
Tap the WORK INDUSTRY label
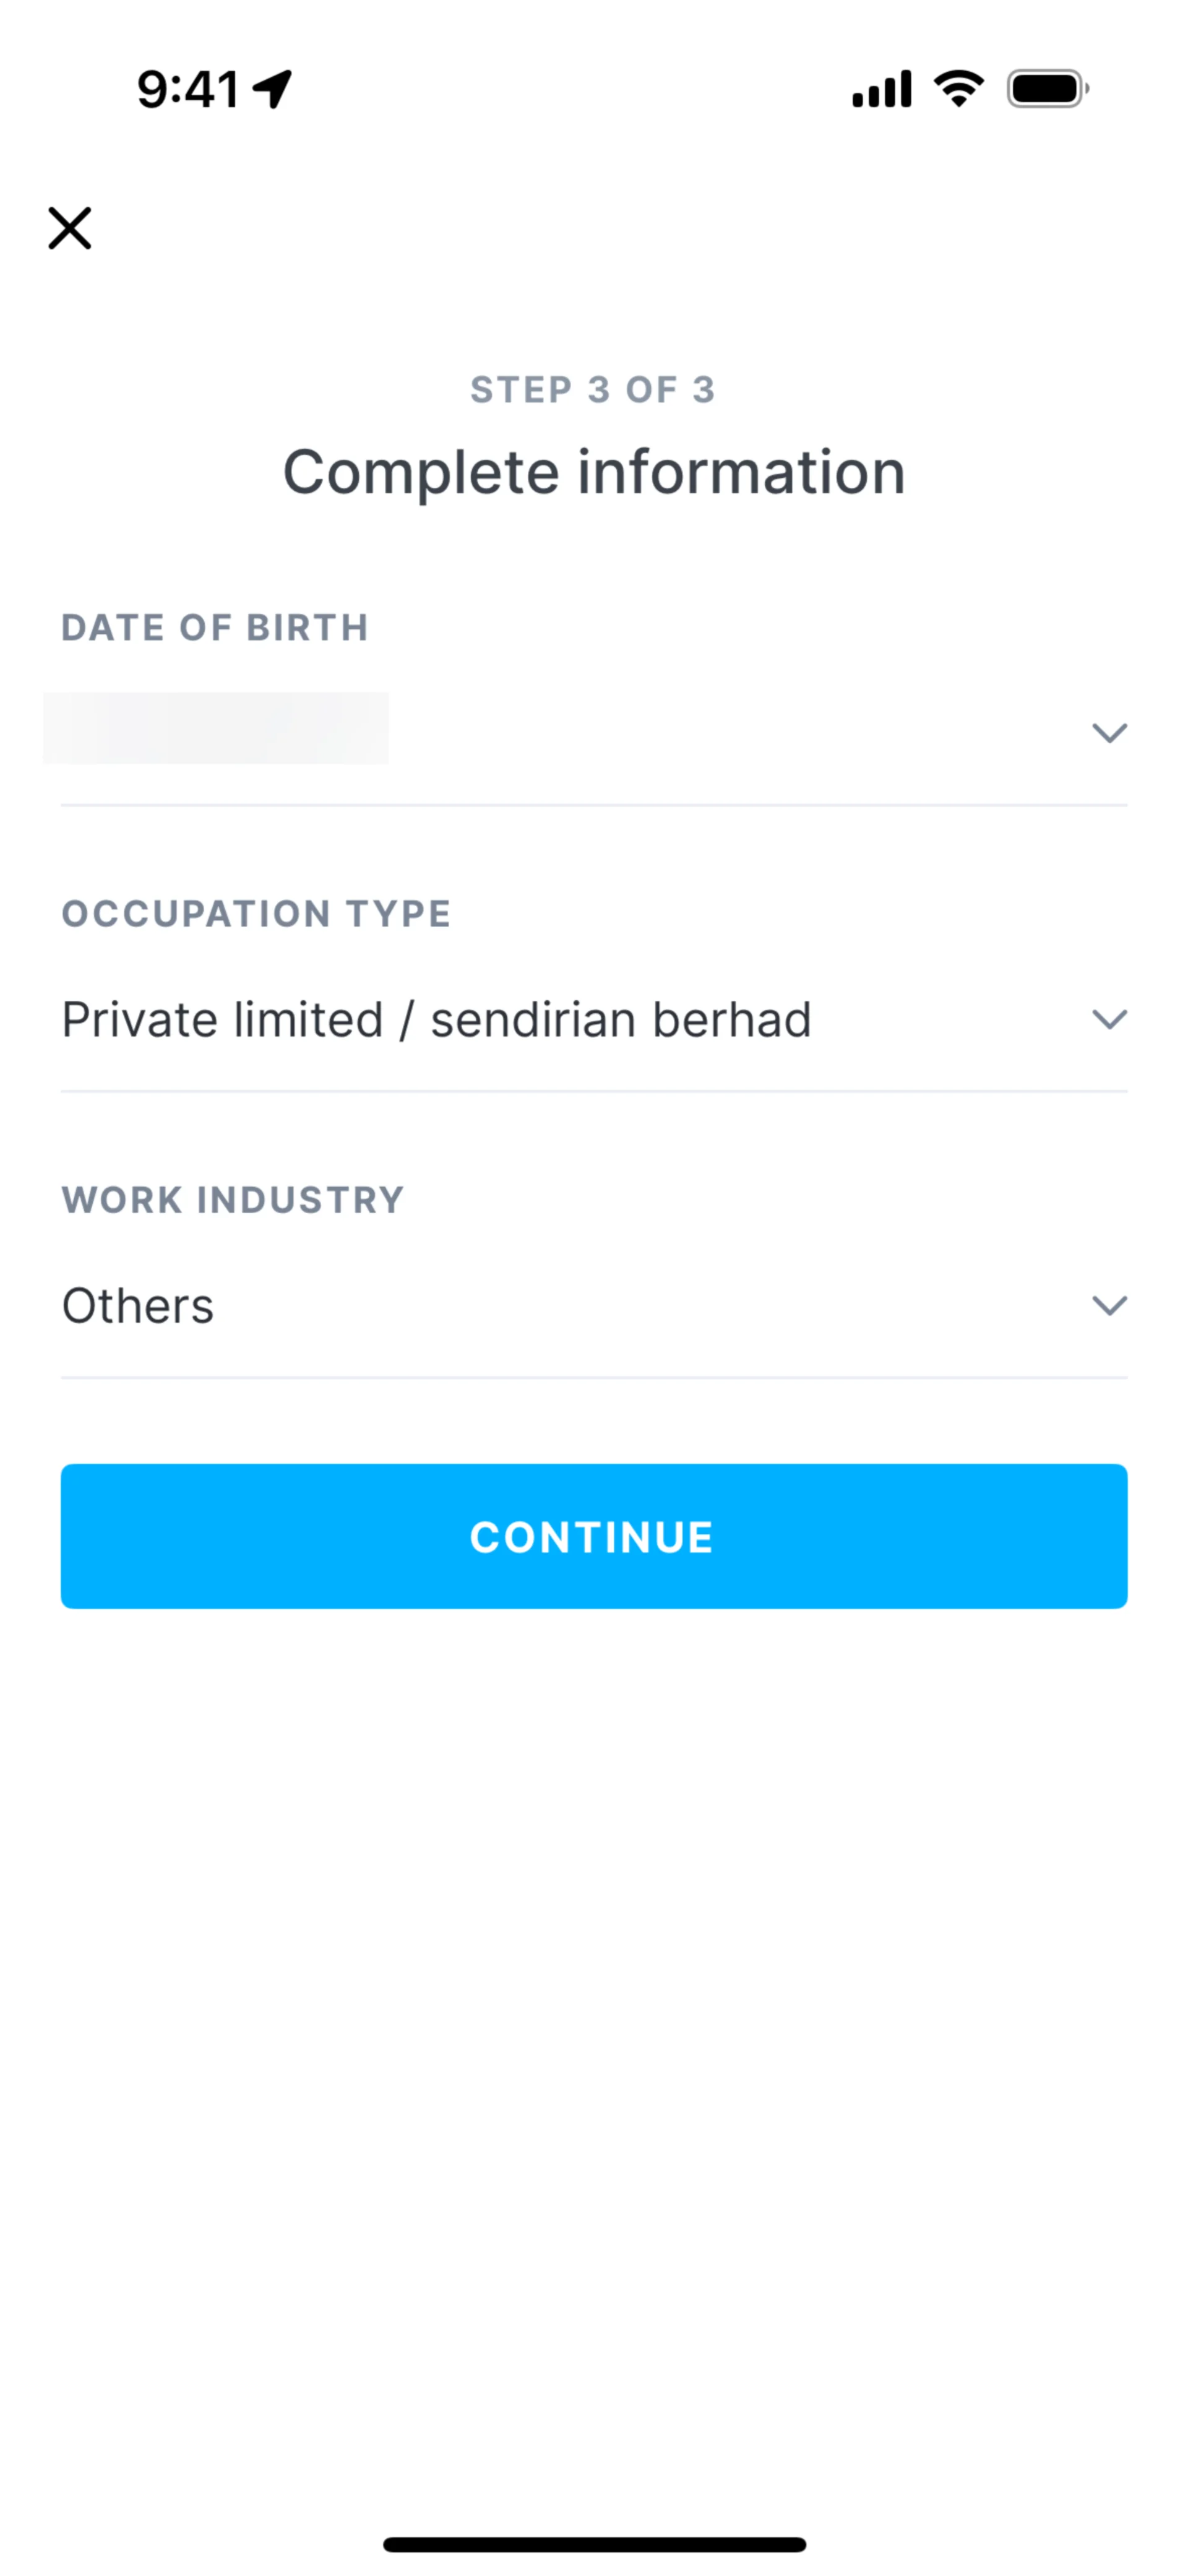233,1200
